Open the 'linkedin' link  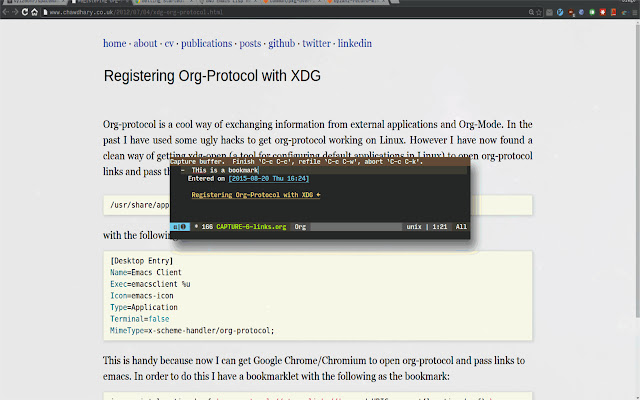click(x=355, y=44)
